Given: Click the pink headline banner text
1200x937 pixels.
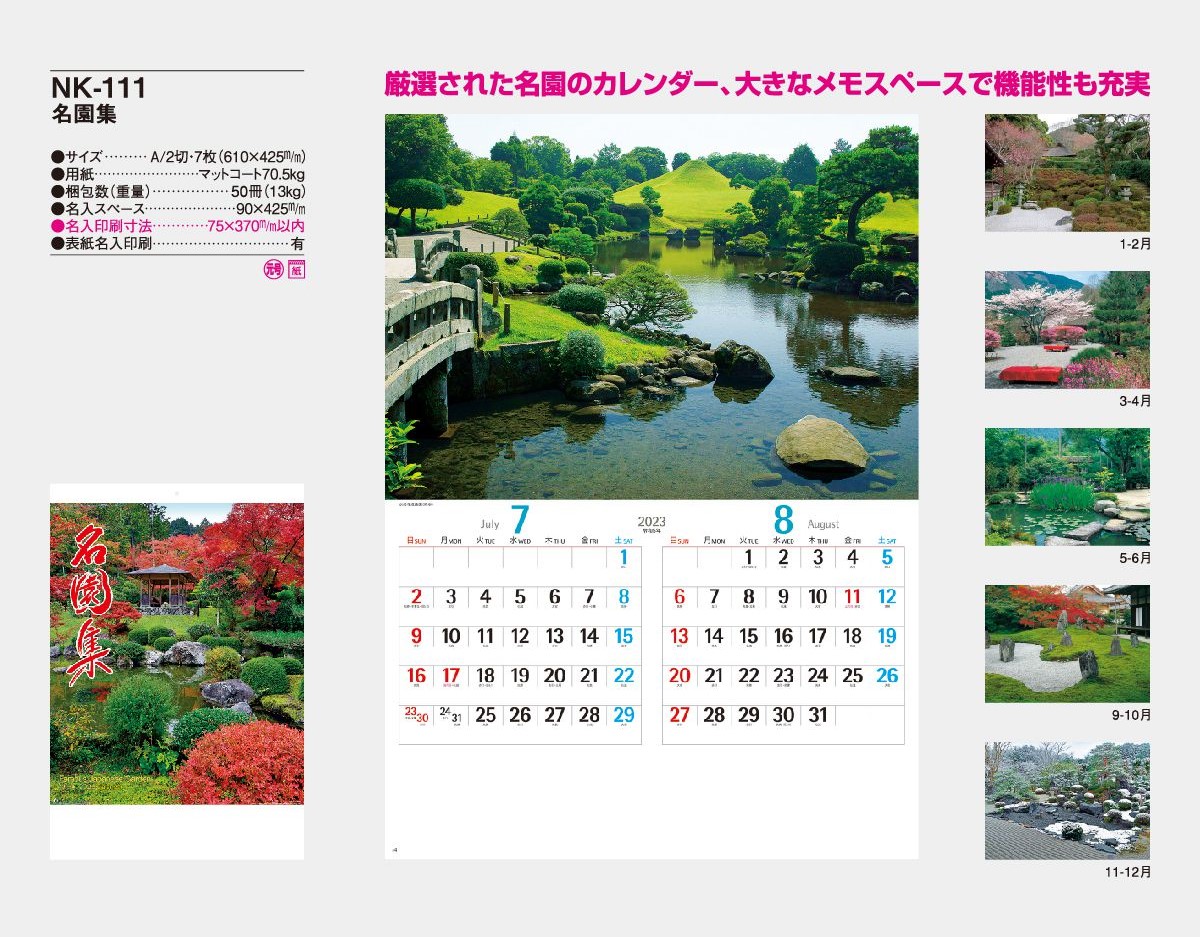Looking at the screenshot, I should pyautogui.click(x=767, y=85).
